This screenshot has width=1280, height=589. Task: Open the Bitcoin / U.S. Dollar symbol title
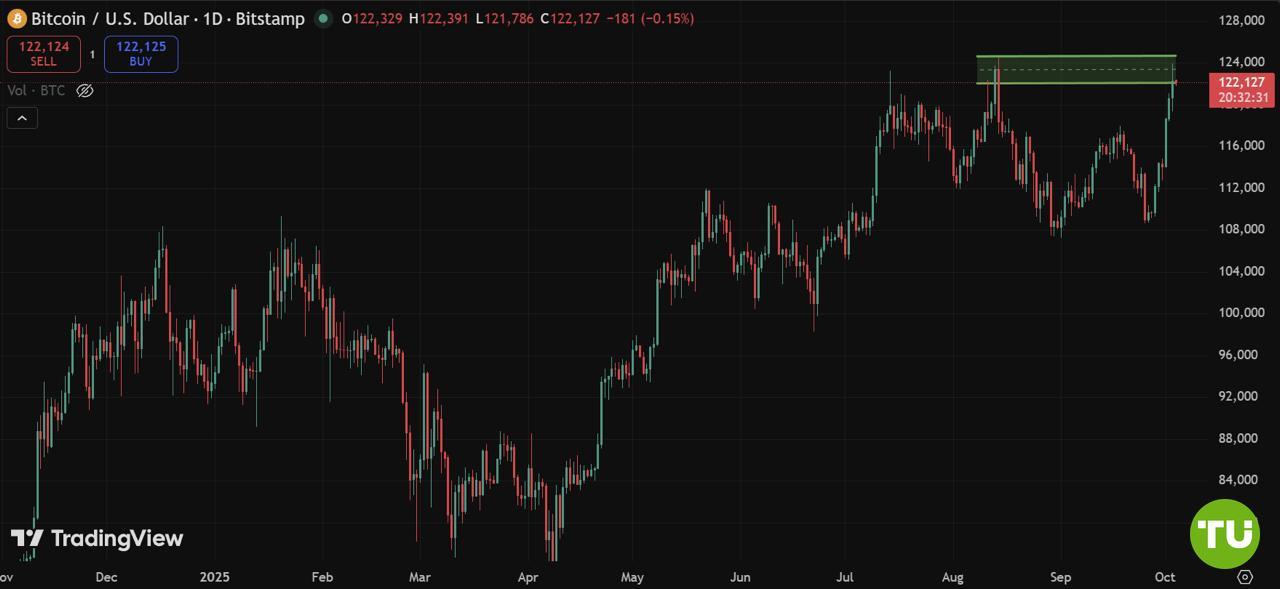(168, 19)
